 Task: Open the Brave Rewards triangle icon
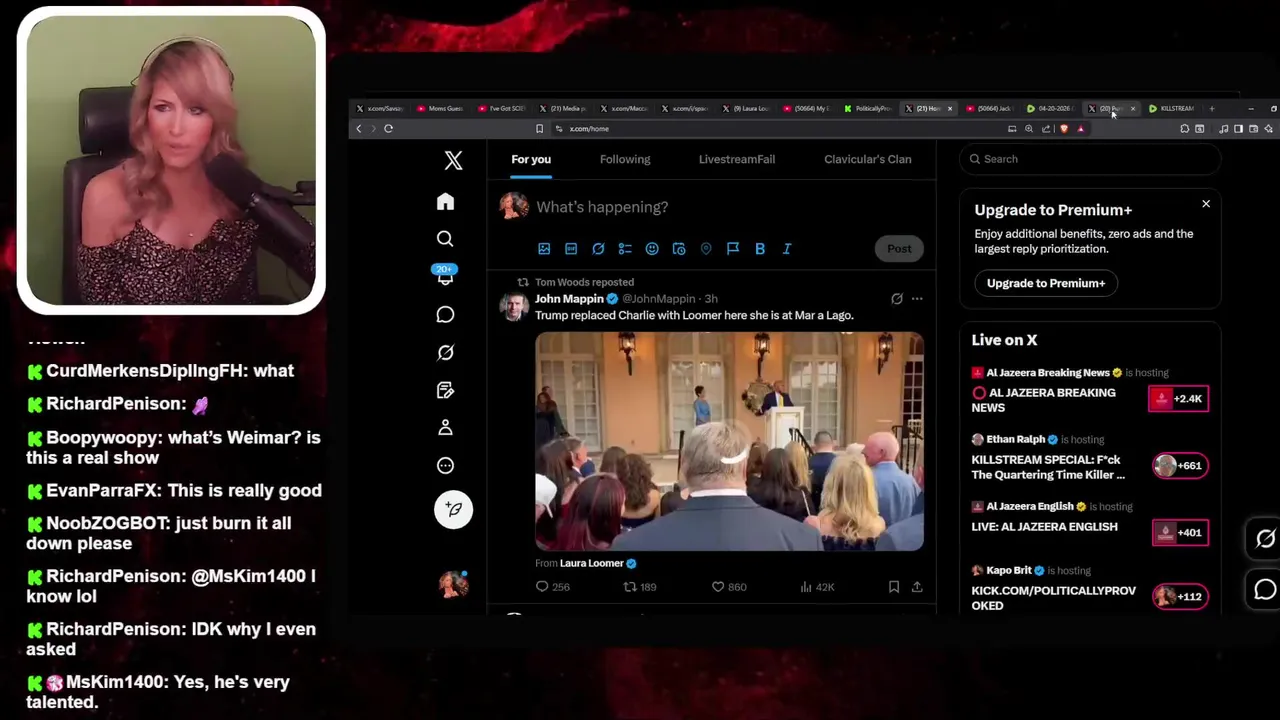tap(1081, 129)
